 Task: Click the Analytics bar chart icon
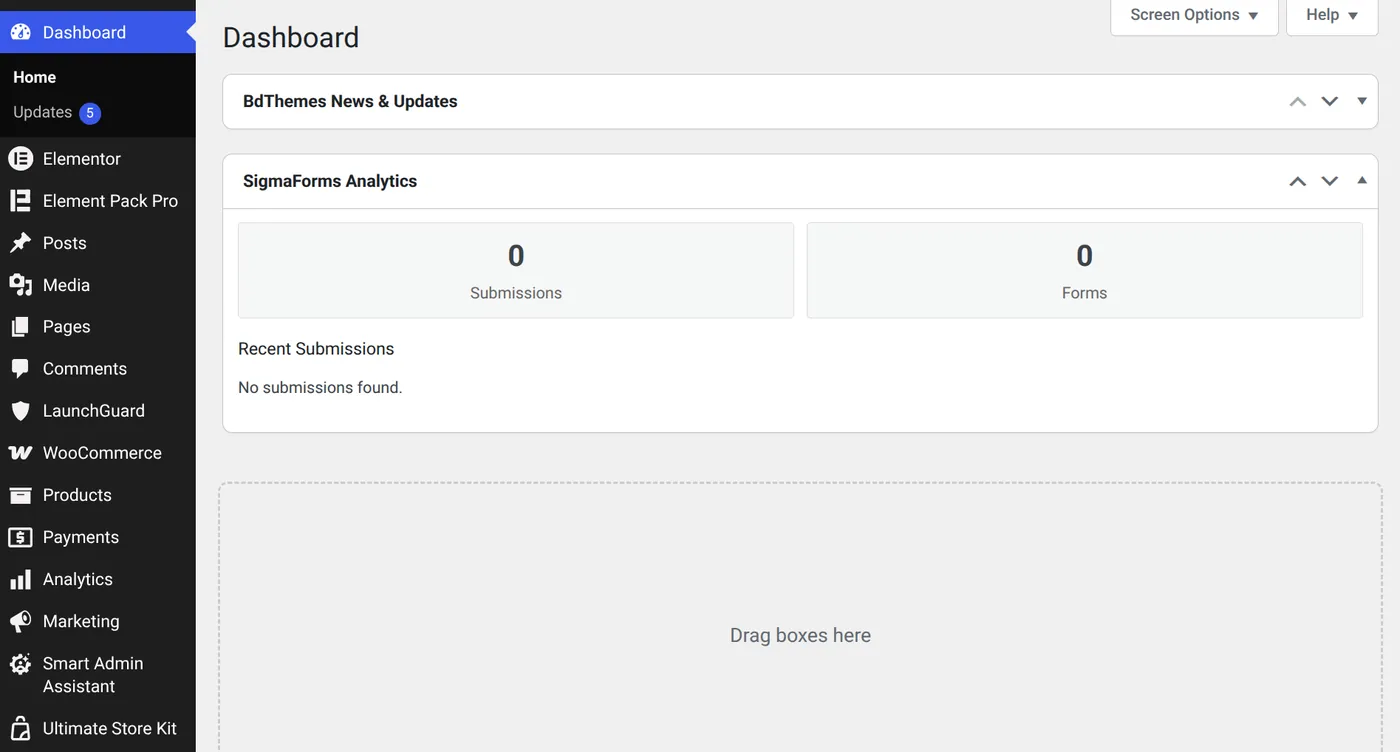[20, 579]
